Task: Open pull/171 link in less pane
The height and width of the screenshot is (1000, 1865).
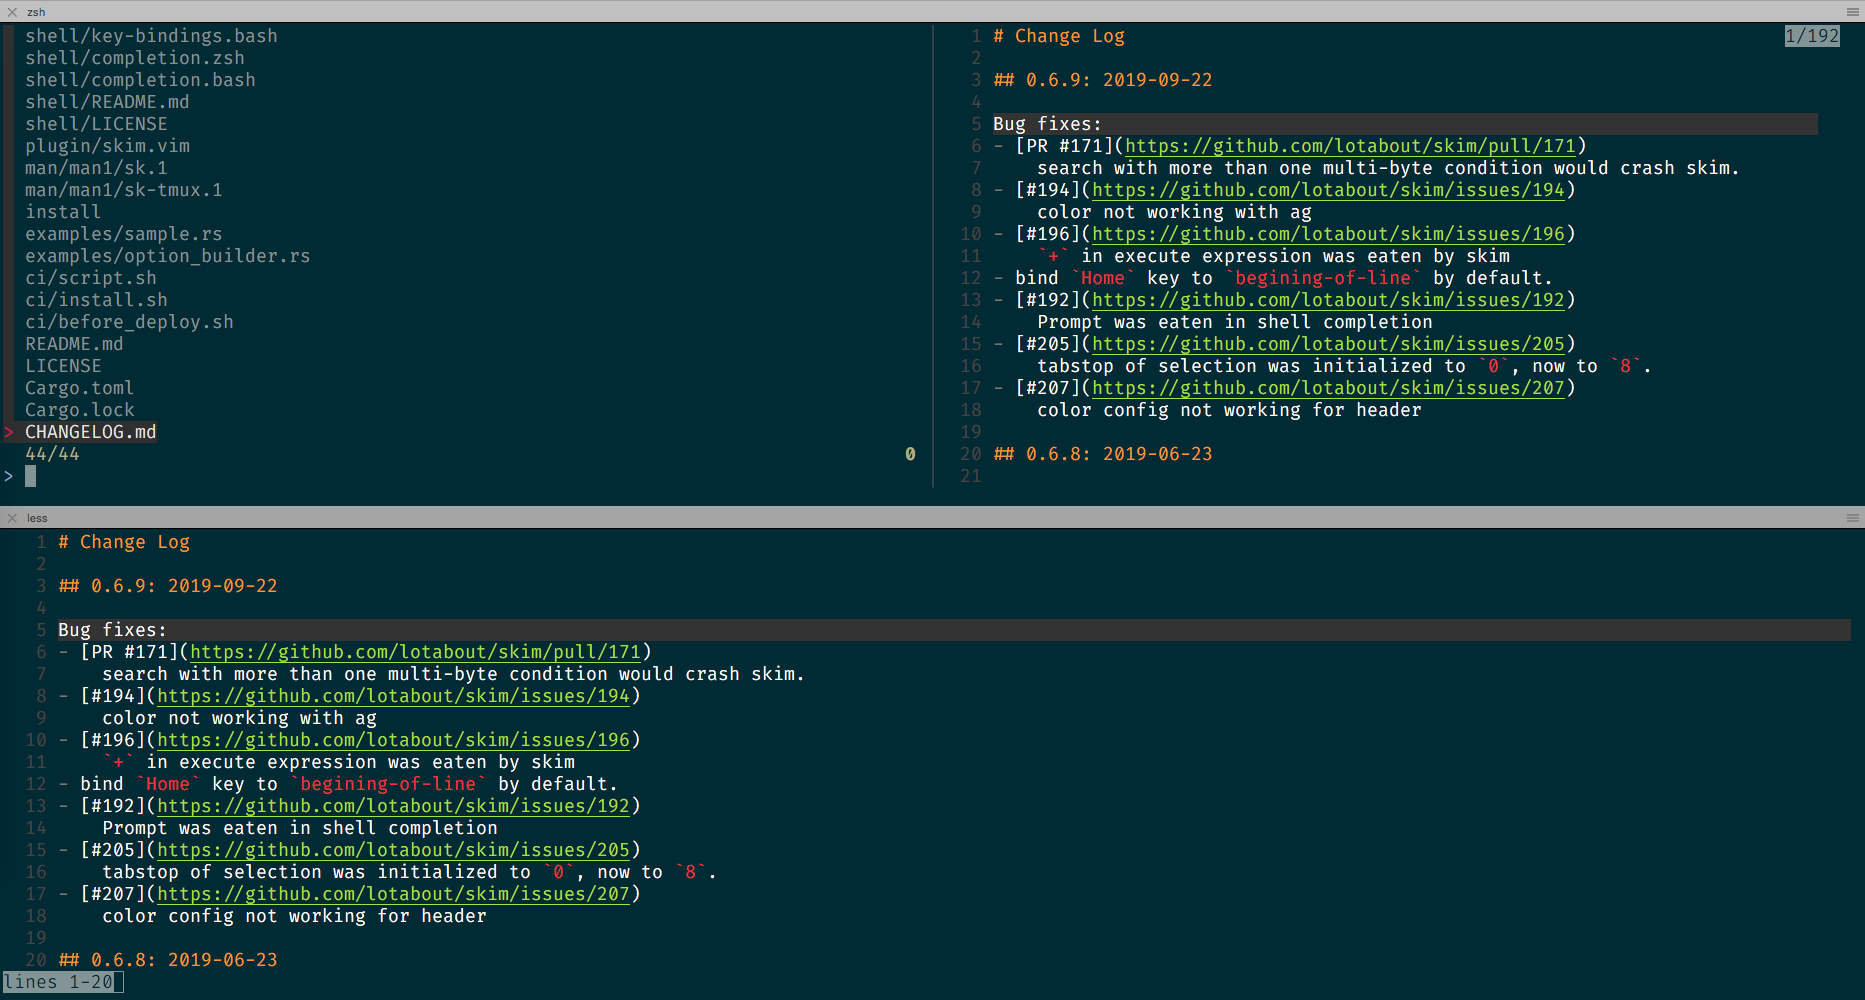Action: [415, 652]
